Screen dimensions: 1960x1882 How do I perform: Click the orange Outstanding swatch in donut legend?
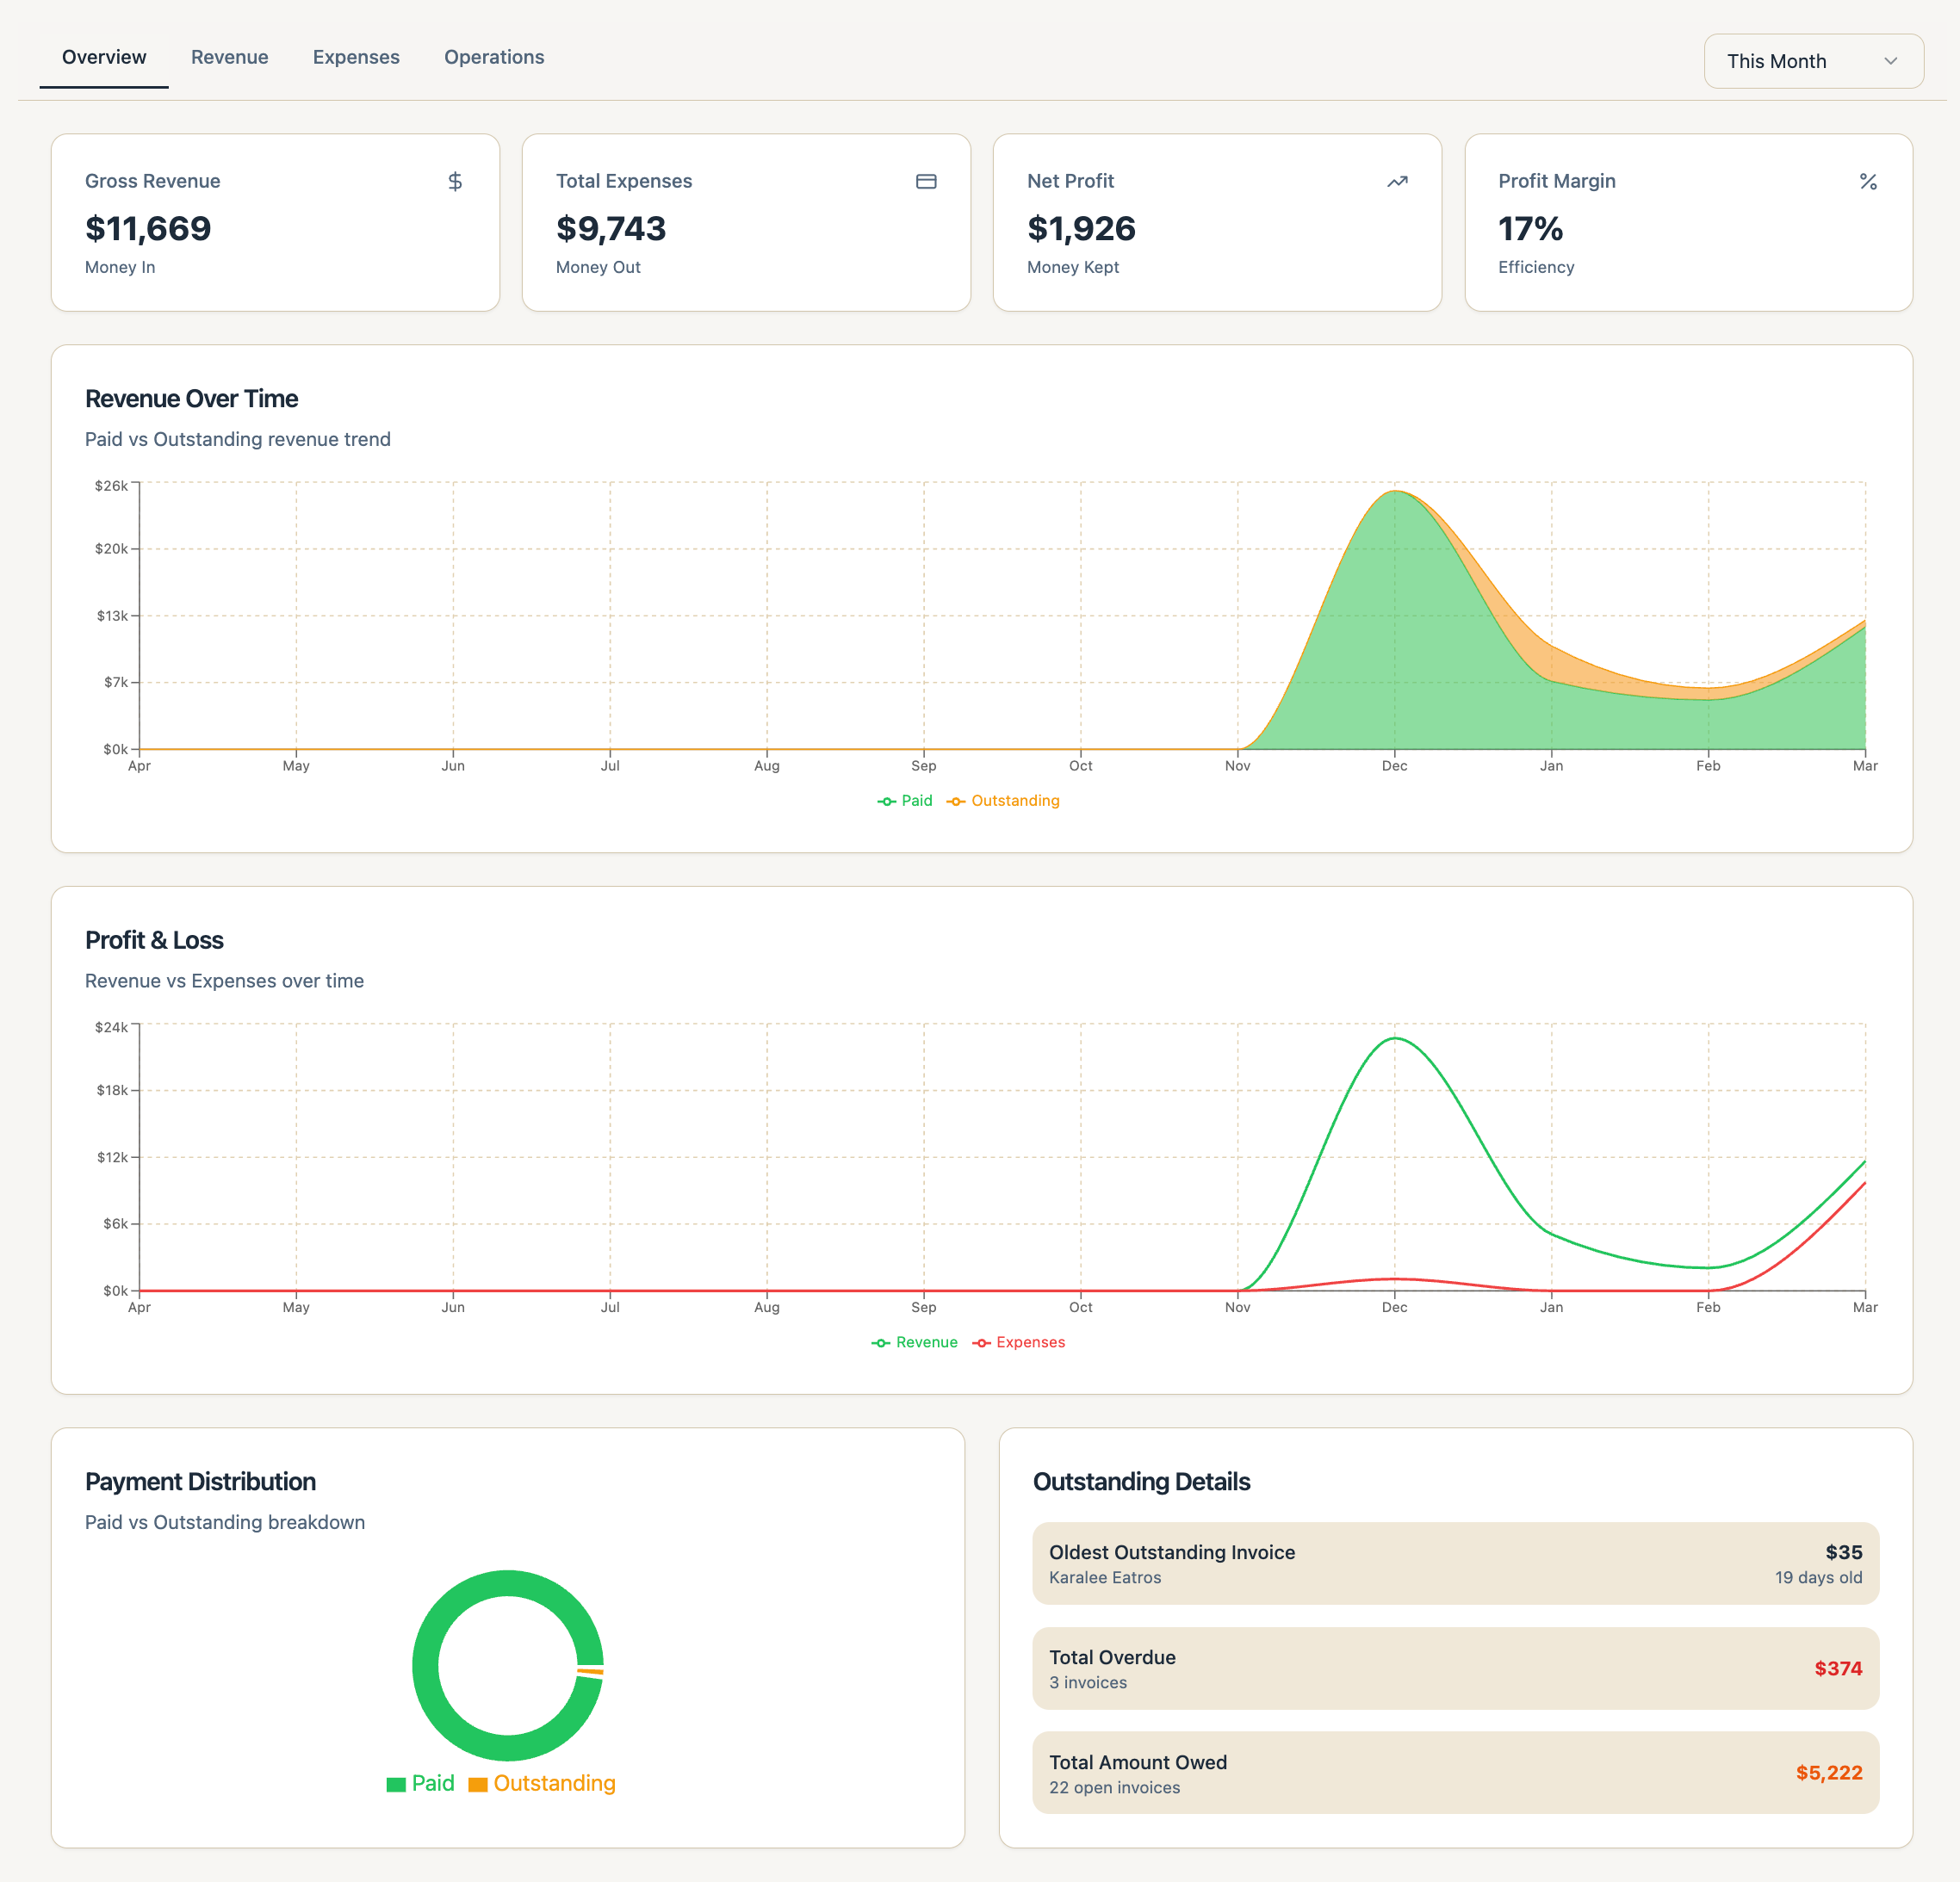click(478, 1784)
